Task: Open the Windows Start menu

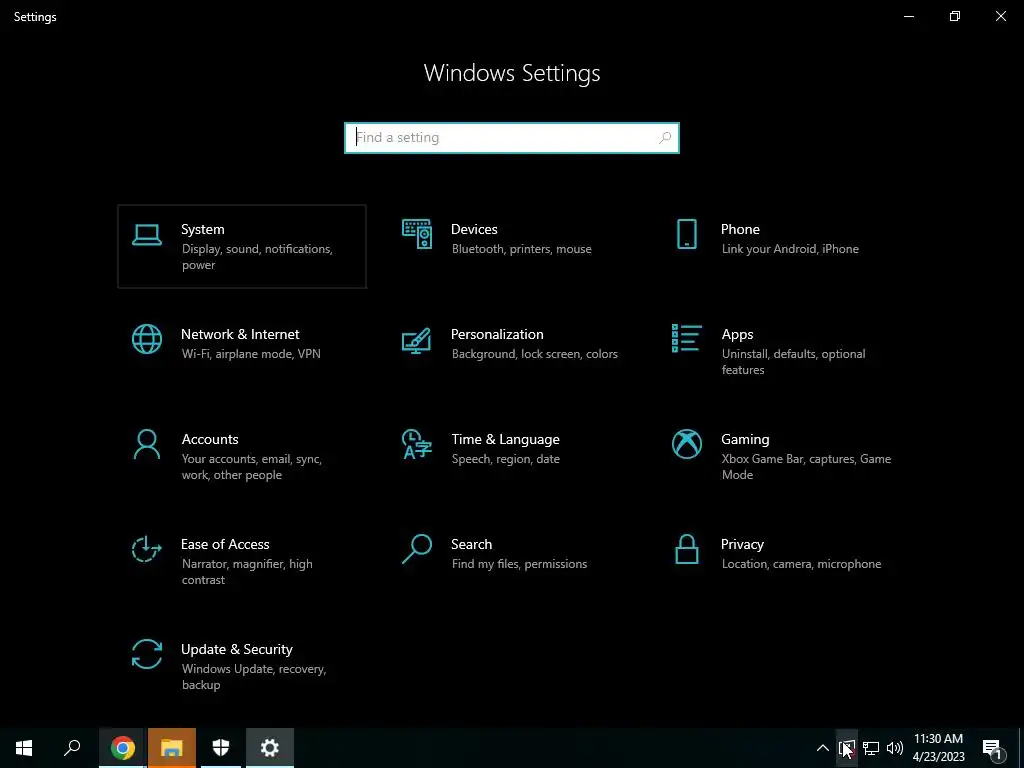Action: (x=24, y=748)
